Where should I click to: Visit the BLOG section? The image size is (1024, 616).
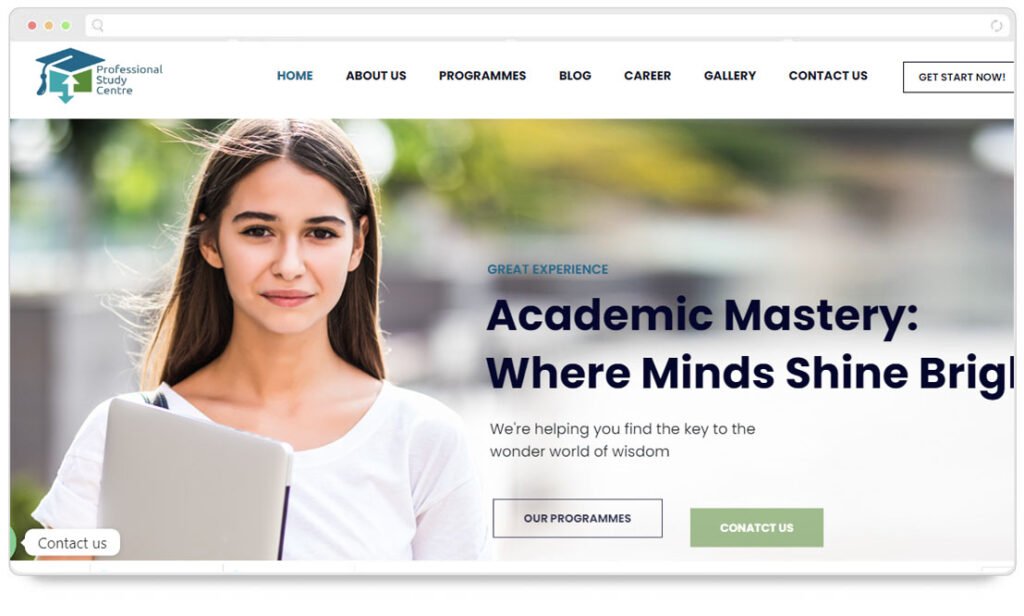click(x=575, y=76)
